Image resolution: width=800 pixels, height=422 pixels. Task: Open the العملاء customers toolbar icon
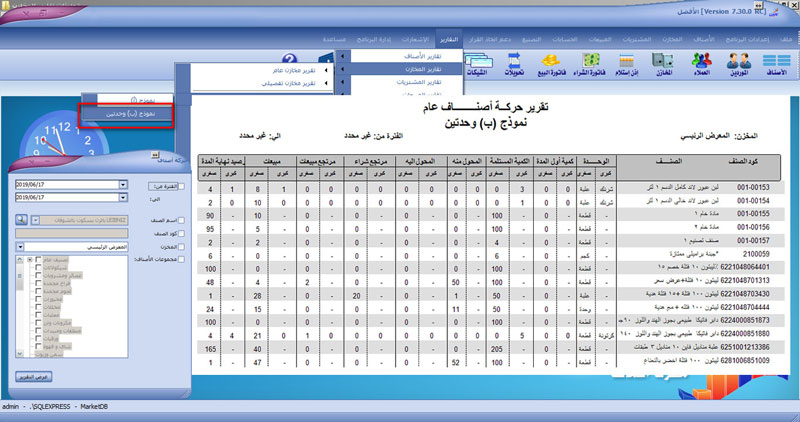coord(702,65)
